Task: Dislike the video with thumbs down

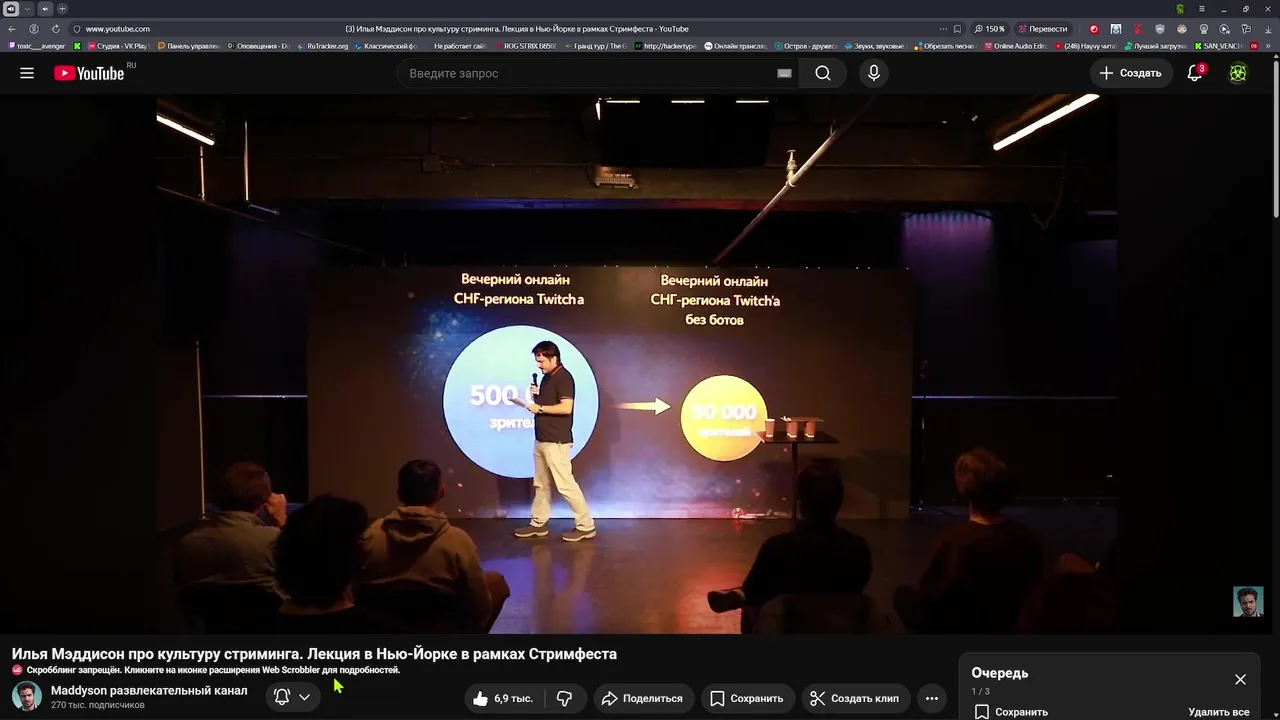Action: click(x=564, y=698)
